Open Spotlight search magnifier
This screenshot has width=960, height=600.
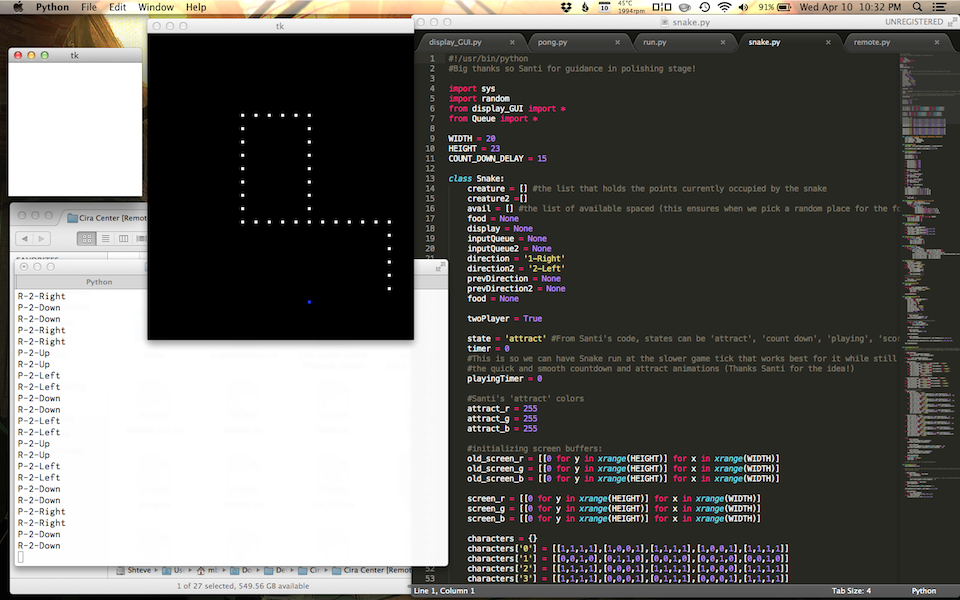tap(917, 7)
